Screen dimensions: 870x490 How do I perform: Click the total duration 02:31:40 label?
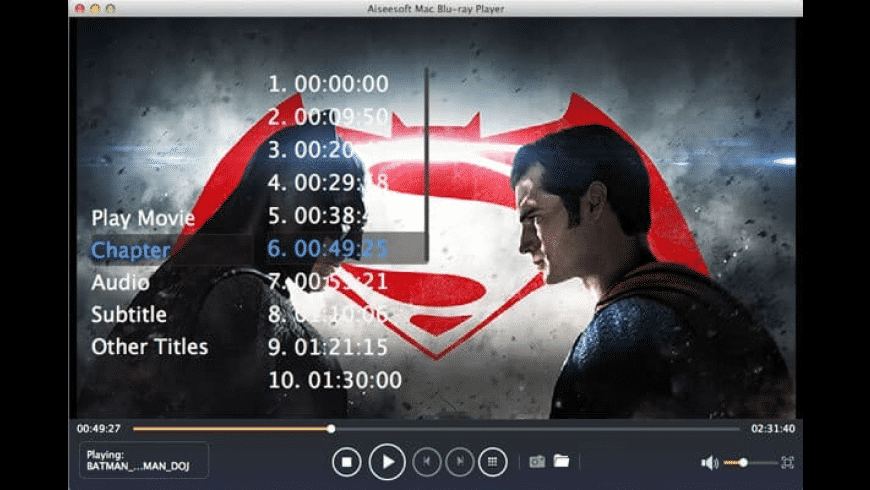773,428
